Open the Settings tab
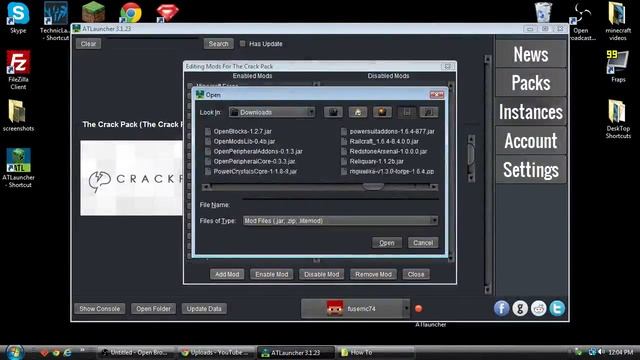The height and width of the screenshot is (360, 640). click(x=531, y=170)
